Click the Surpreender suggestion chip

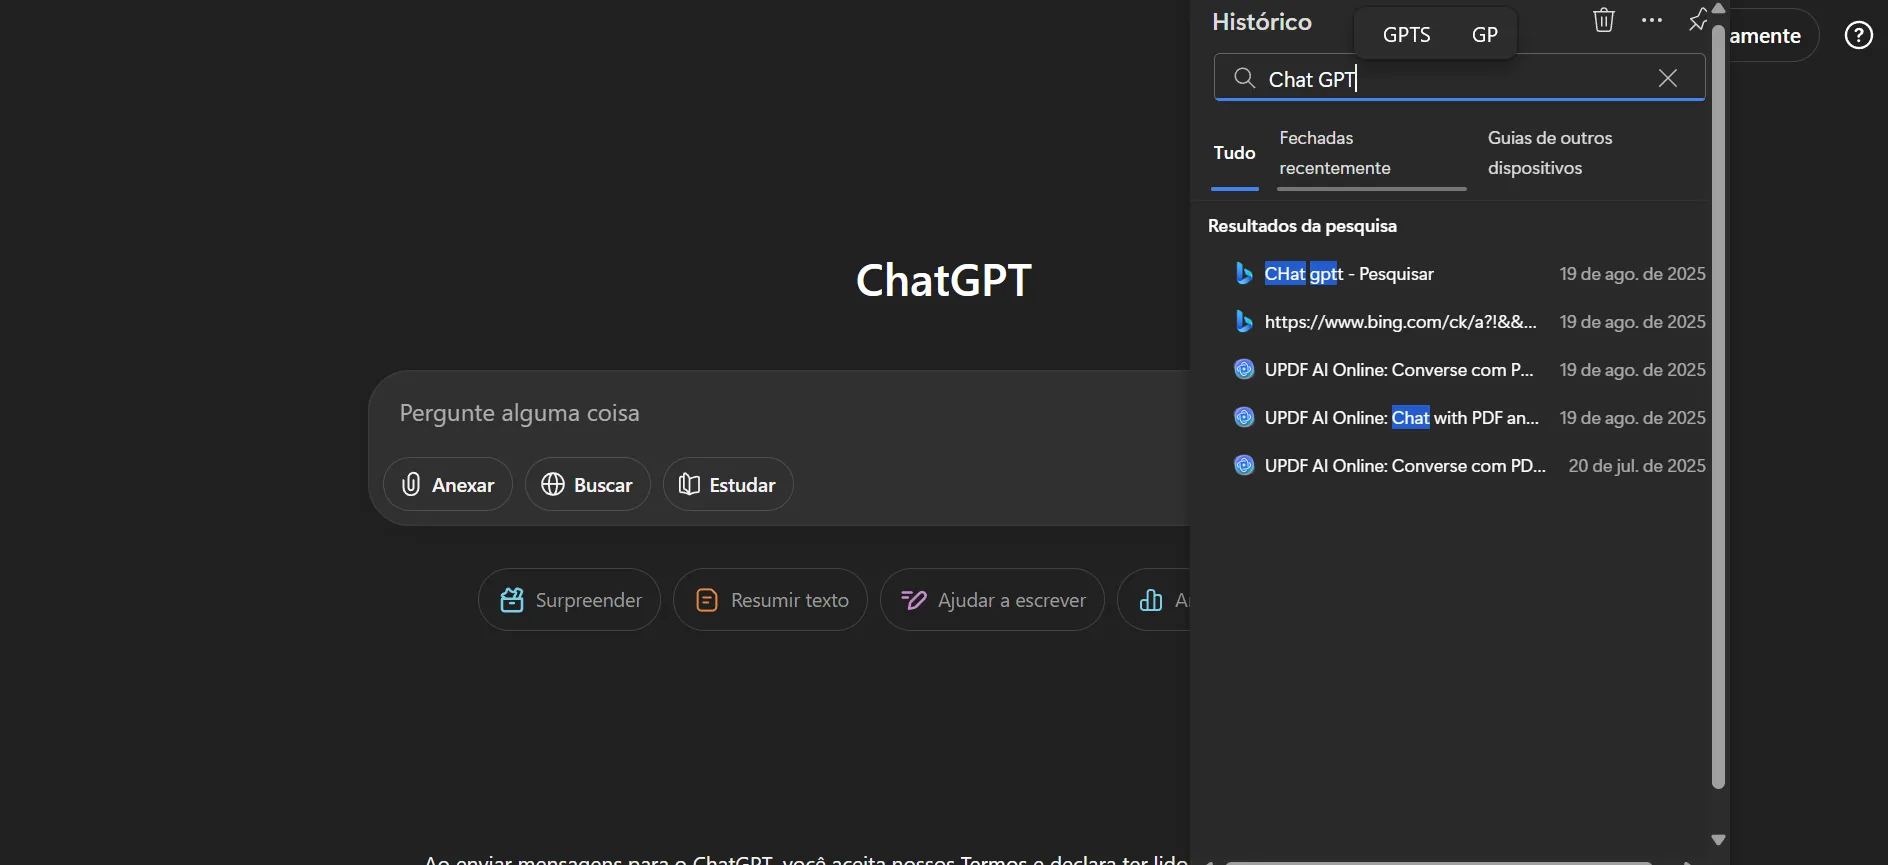[570, 600]
